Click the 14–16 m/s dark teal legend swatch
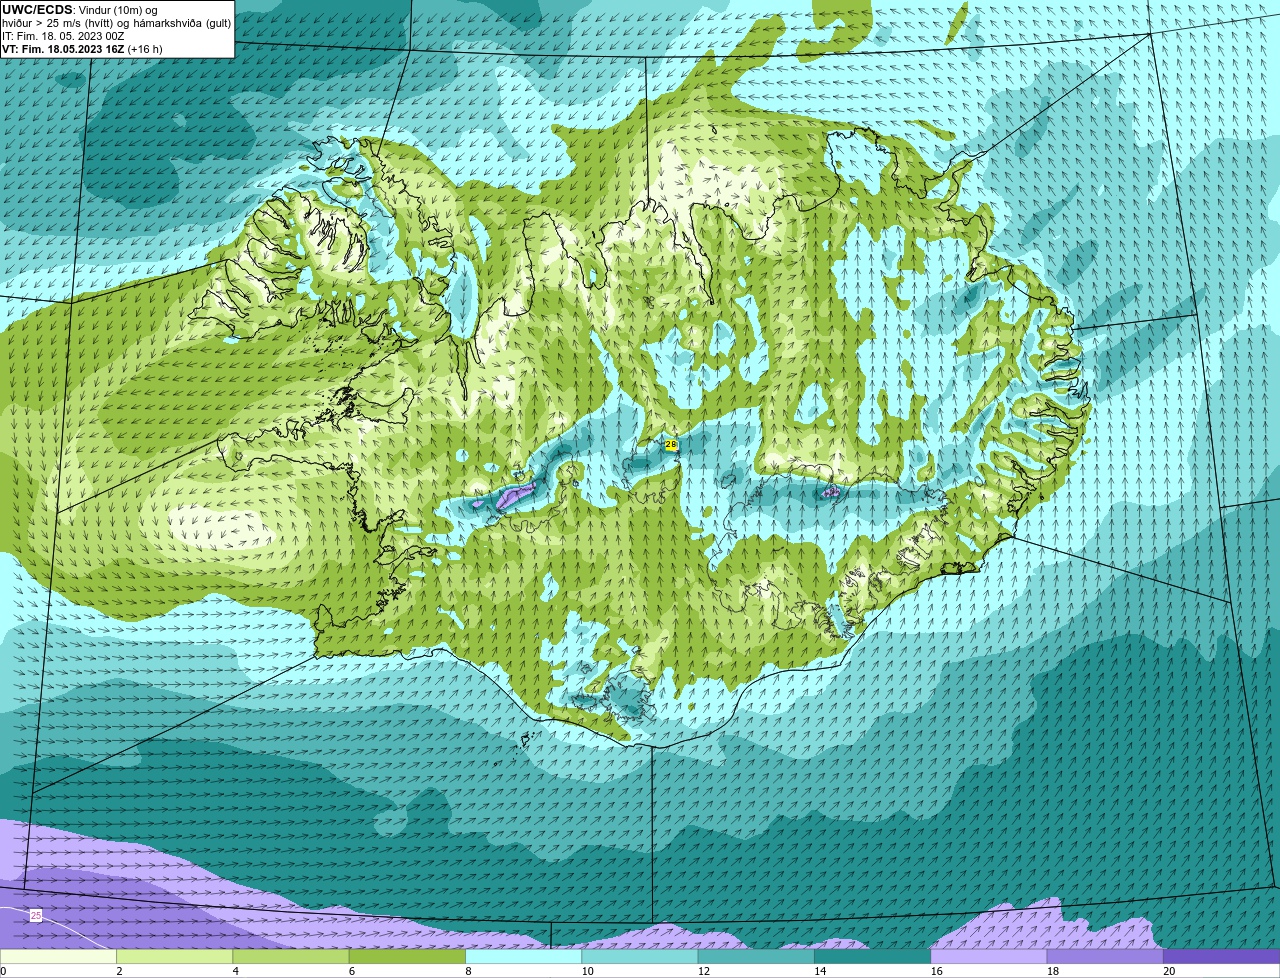 [x=873, y=956]
